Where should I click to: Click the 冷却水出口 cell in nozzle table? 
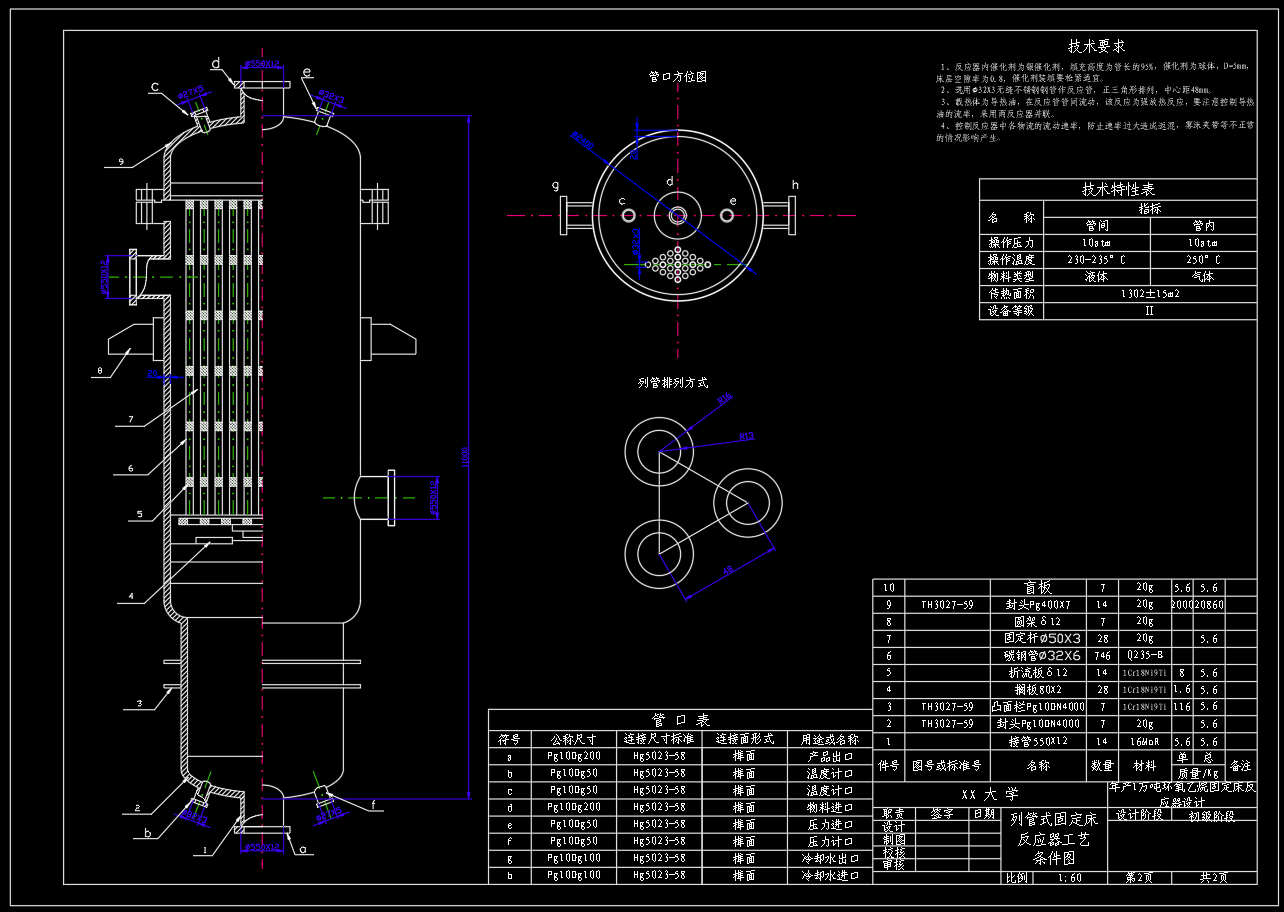[x=829, y=859]
